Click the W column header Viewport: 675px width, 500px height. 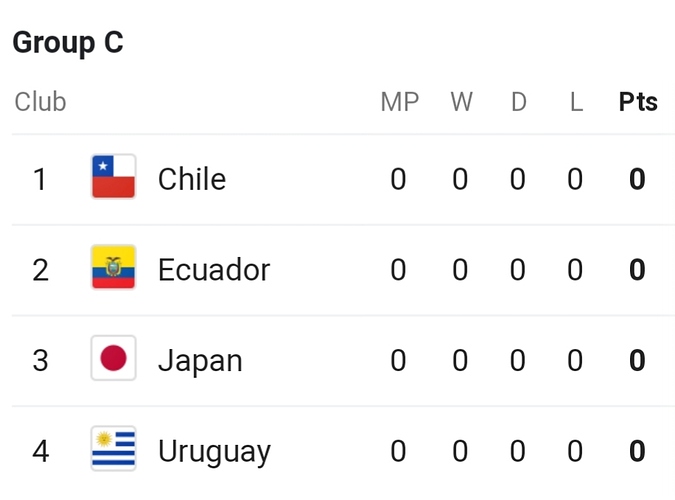(x=461, y=102)
